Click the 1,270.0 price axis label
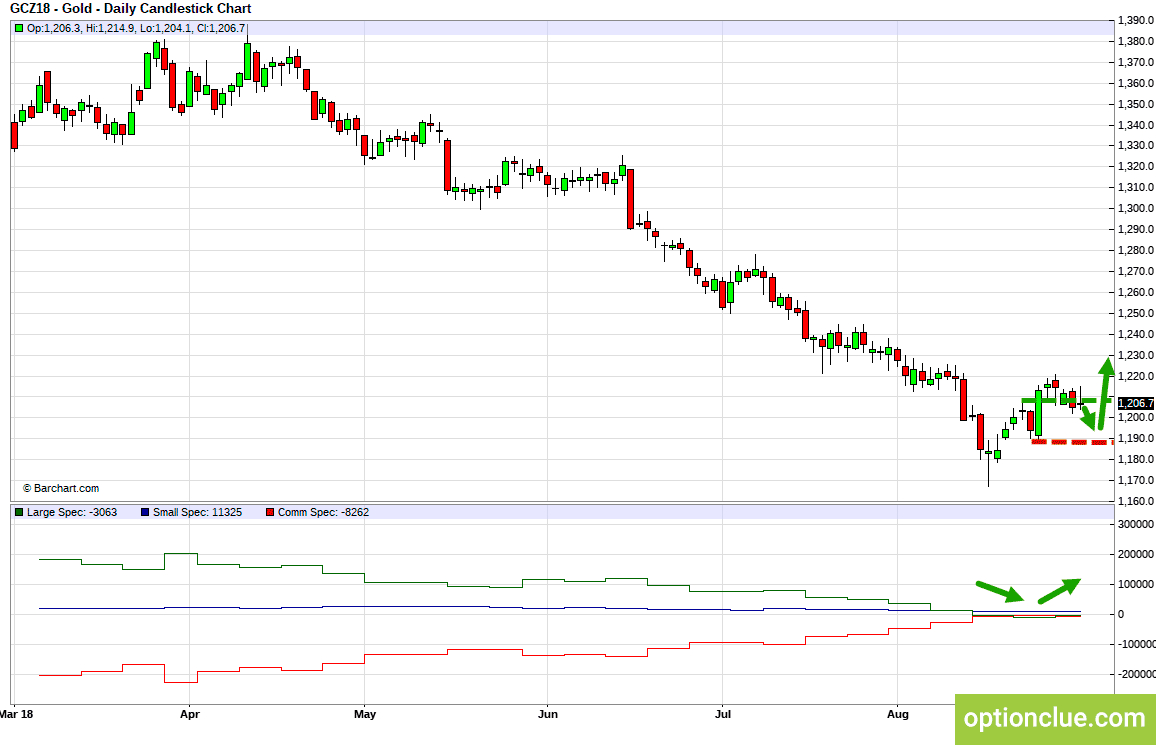The height and width of the screenshot is (745, 1156). click(1136, 272)
